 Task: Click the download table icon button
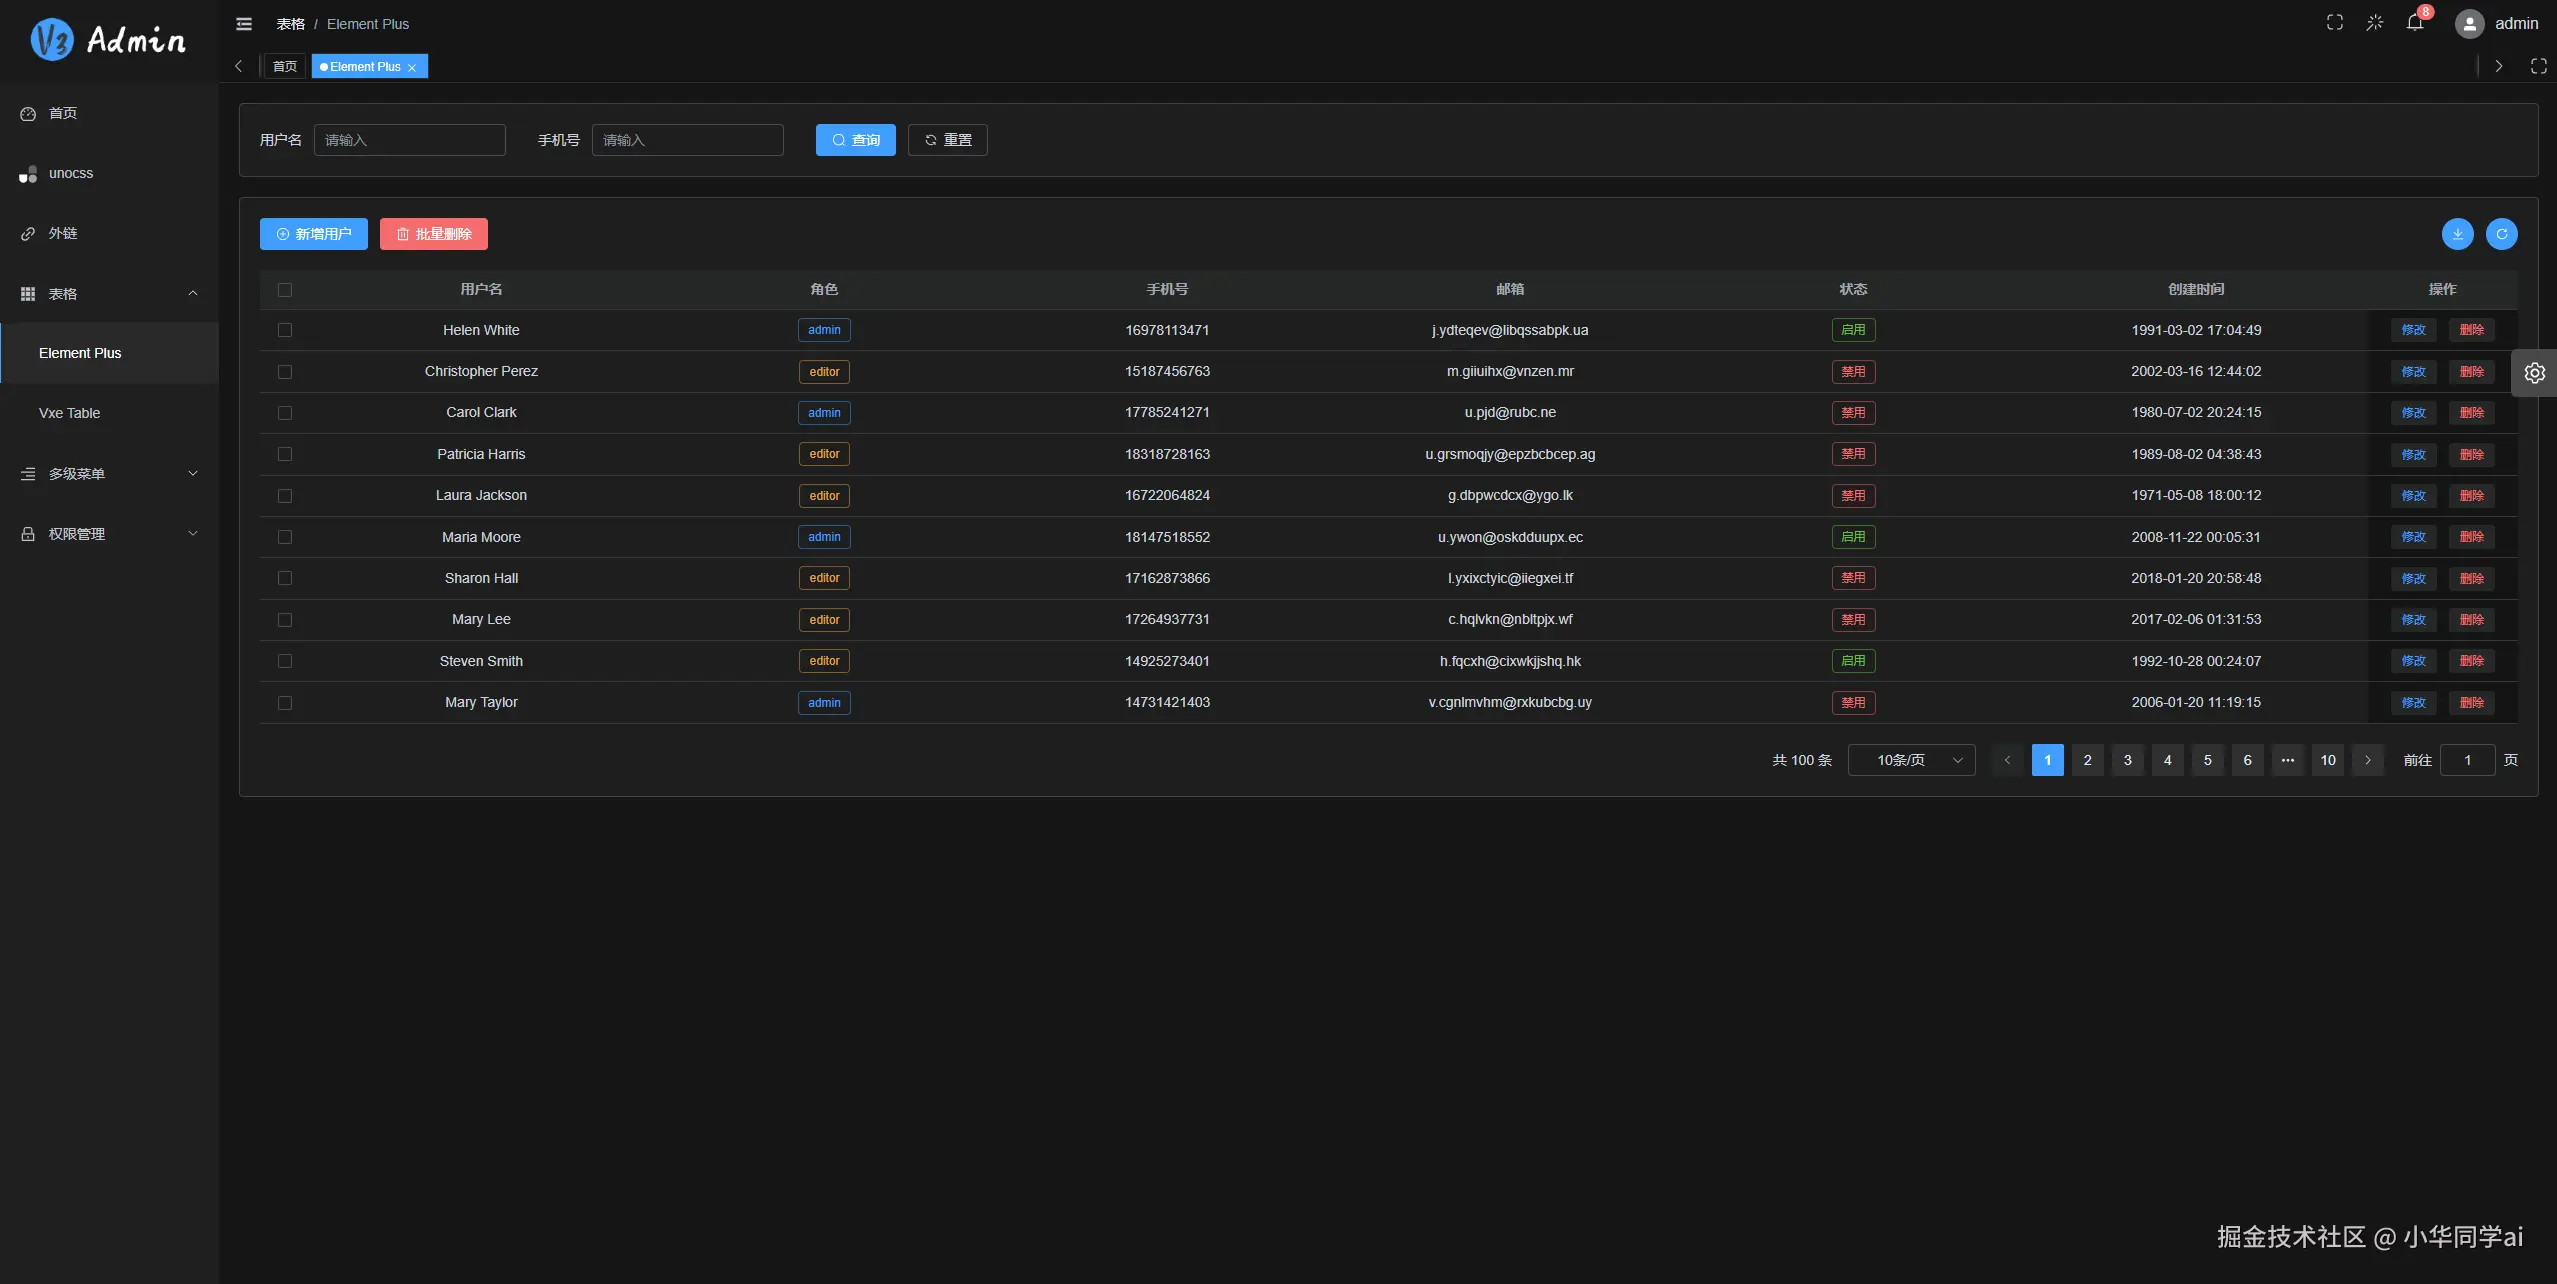click(x=2457, y=234)
